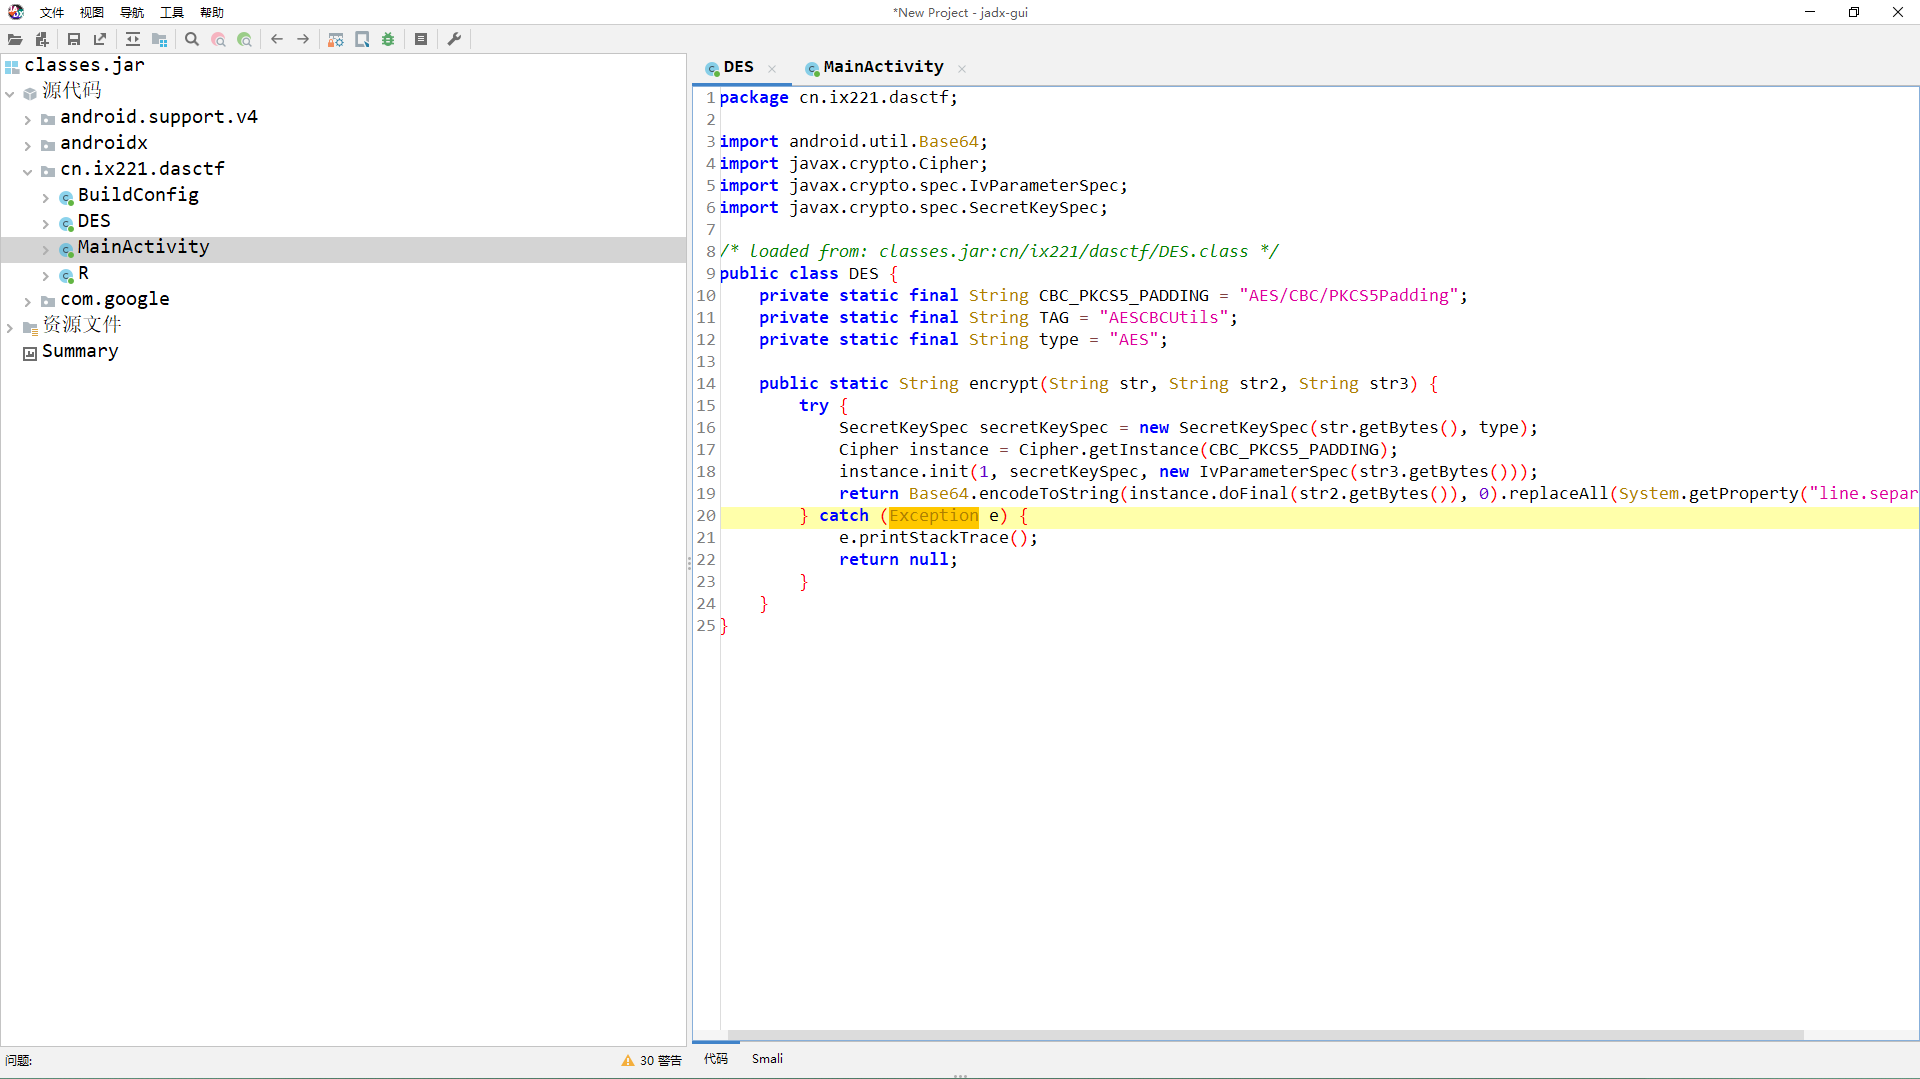Open preferences wrench icon
The width and height of the screenshot is (1920, 1079).
tap(454, 39)
